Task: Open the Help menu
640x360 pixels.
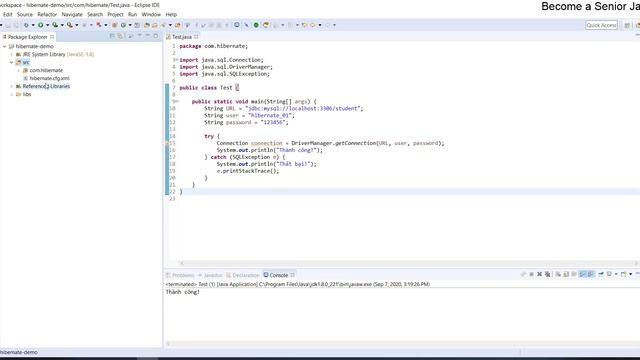Action: (171, 14)
